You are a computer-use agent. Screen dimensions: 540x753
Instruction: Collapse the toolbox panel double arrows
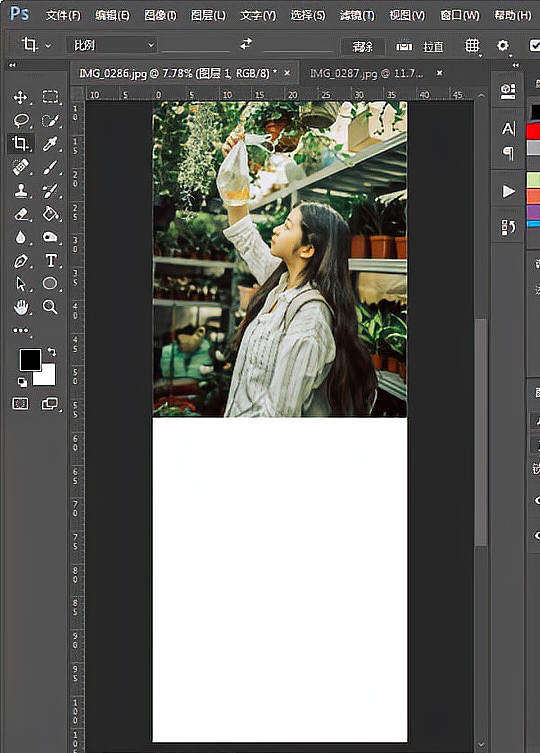click(12, 65)
